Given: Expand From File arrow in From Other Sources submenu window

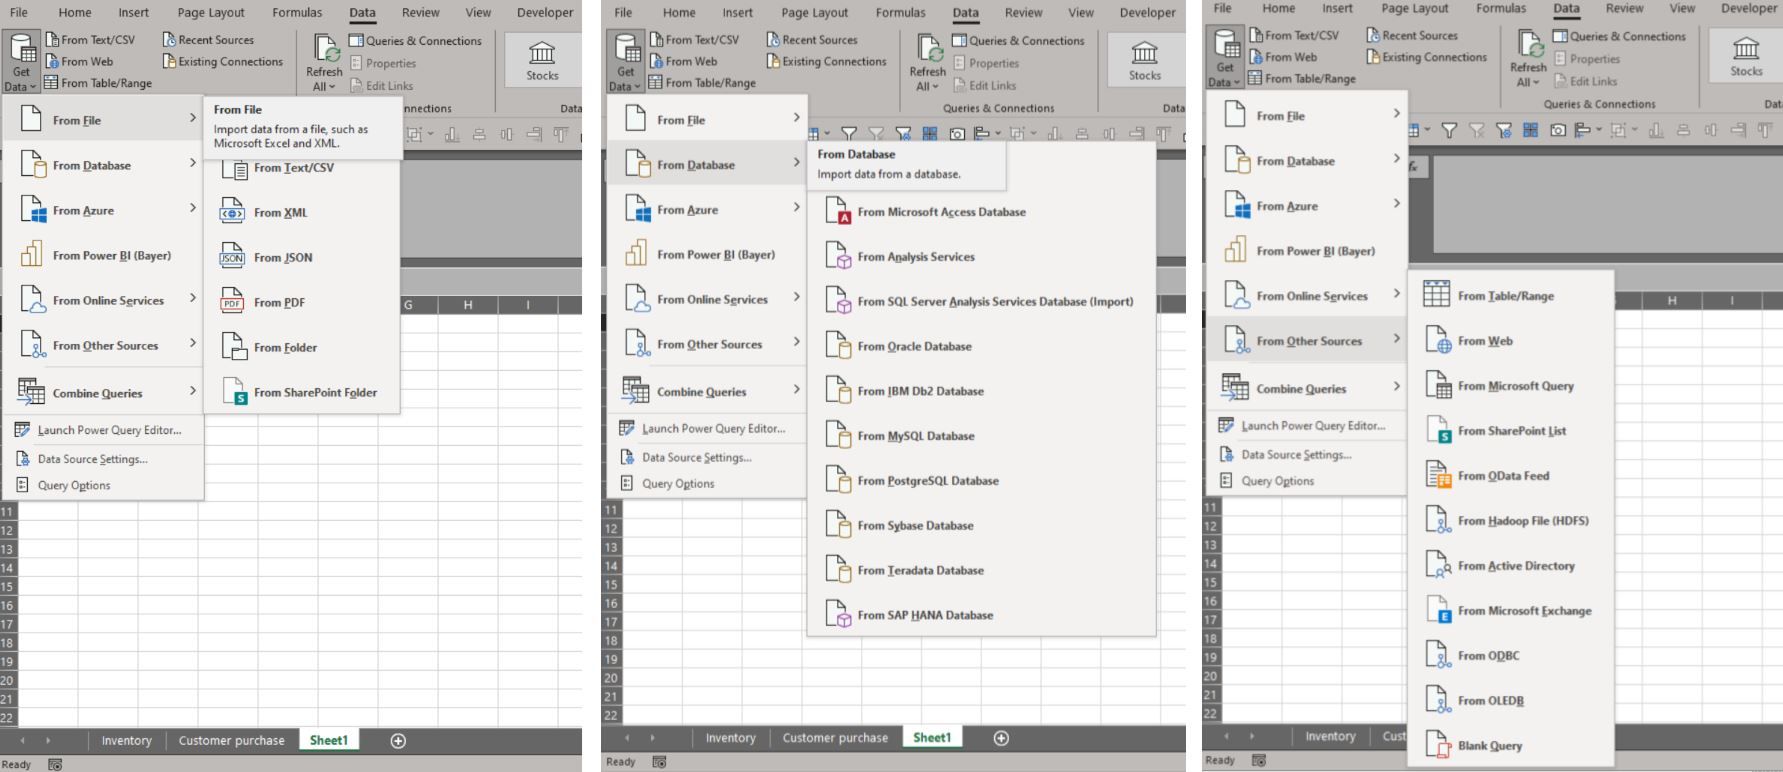Looking at the screenshot, I should [x=1397, y=113].
